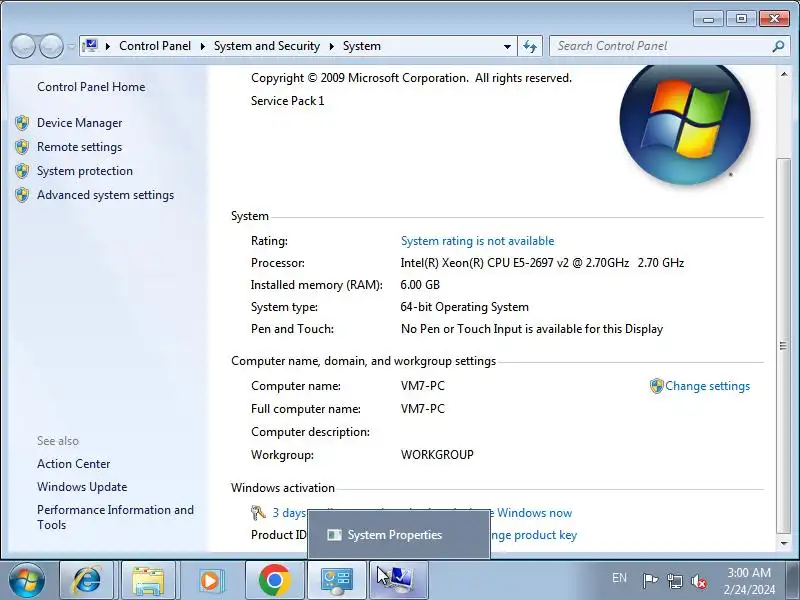Click the EN language indicator
The height and width of the screenshot is (600, 800).
point(619,578)
